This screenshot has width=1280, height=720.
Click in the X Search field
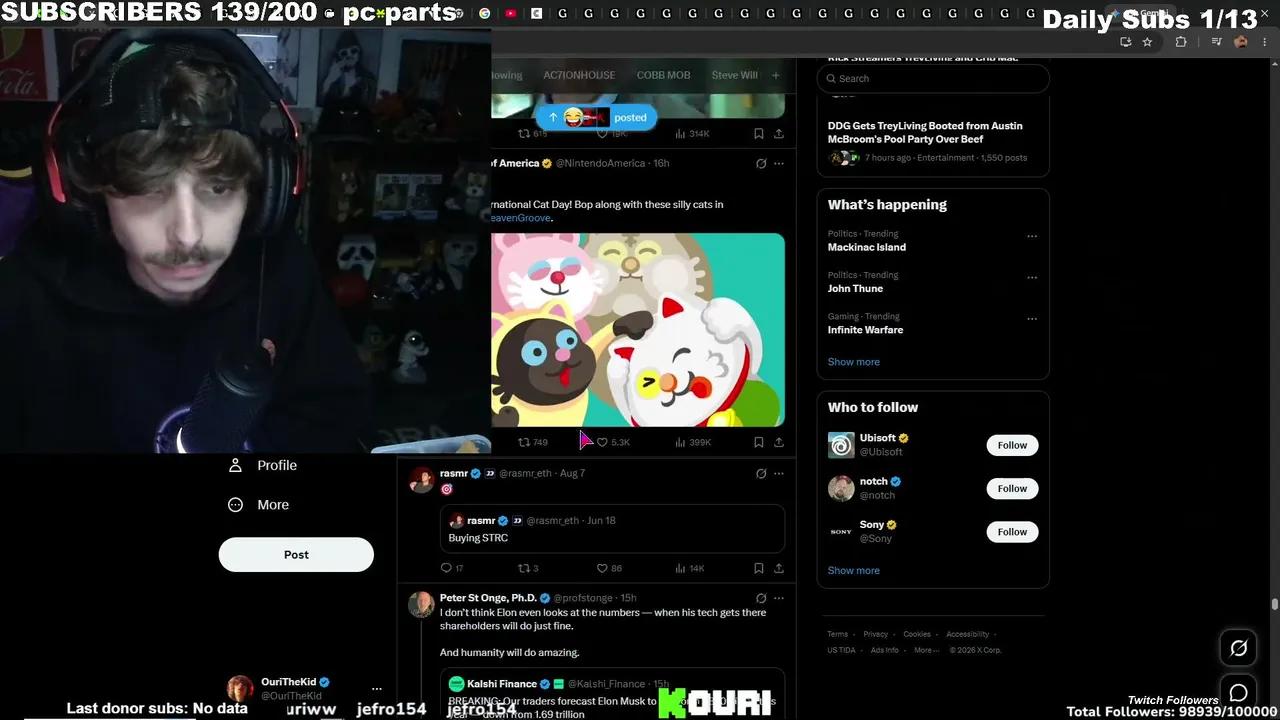tap(933, 78)
